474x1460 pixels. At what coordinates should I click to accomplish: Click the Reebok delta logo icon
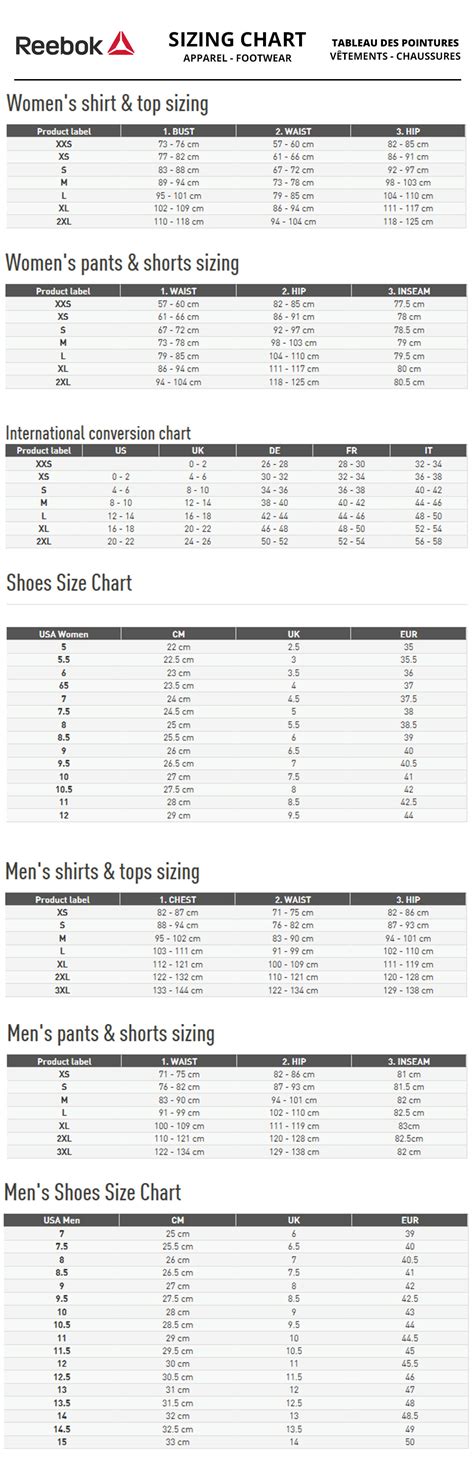(x=121, y=43)
